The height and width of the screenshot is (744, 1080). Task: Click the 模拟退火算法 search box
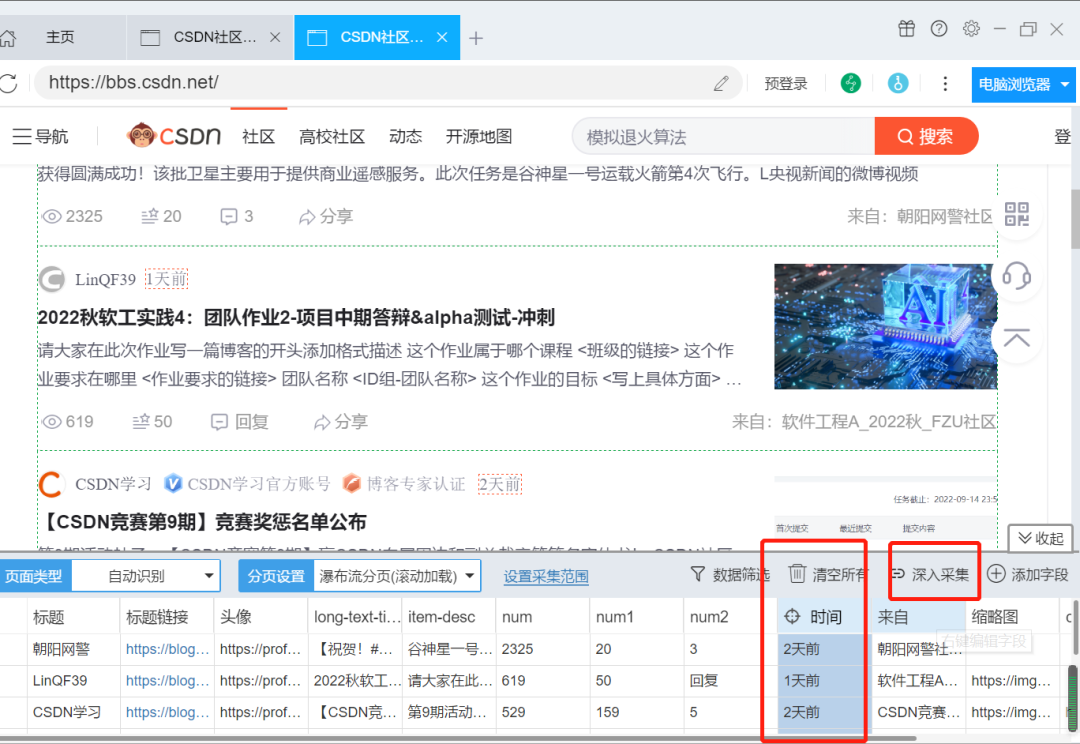coord(723,136)
